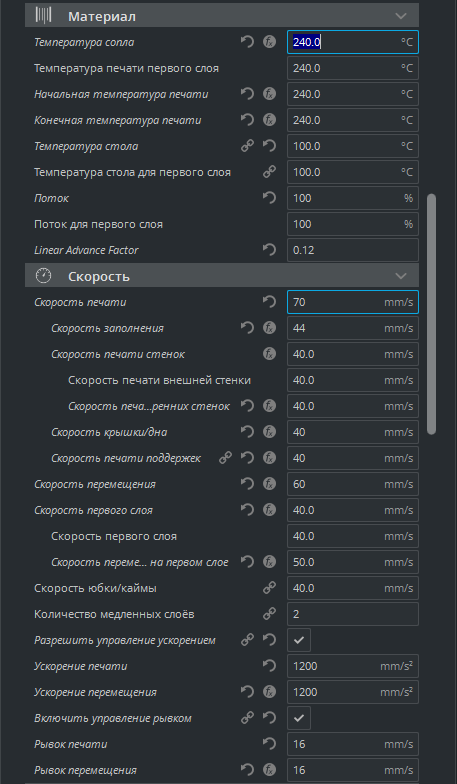
Task: Reset inner walls speed (Скорость печа...ренних стенок)
Action: click(248, 406)
